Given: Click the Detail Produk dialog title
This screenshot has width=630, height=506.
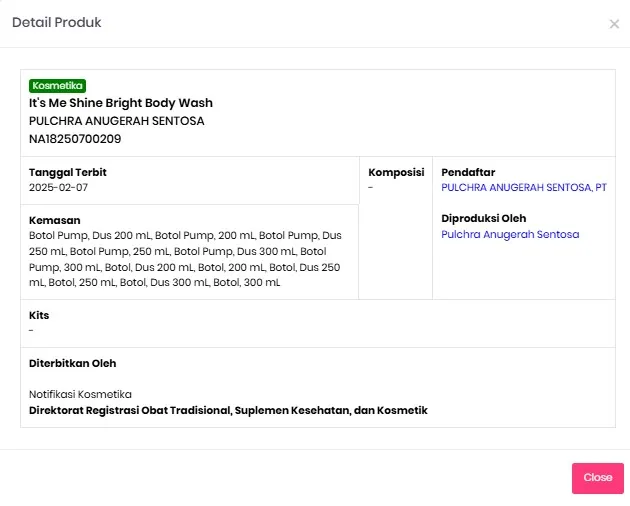Looking at the screenshot, I should click(x=56, y=22).
